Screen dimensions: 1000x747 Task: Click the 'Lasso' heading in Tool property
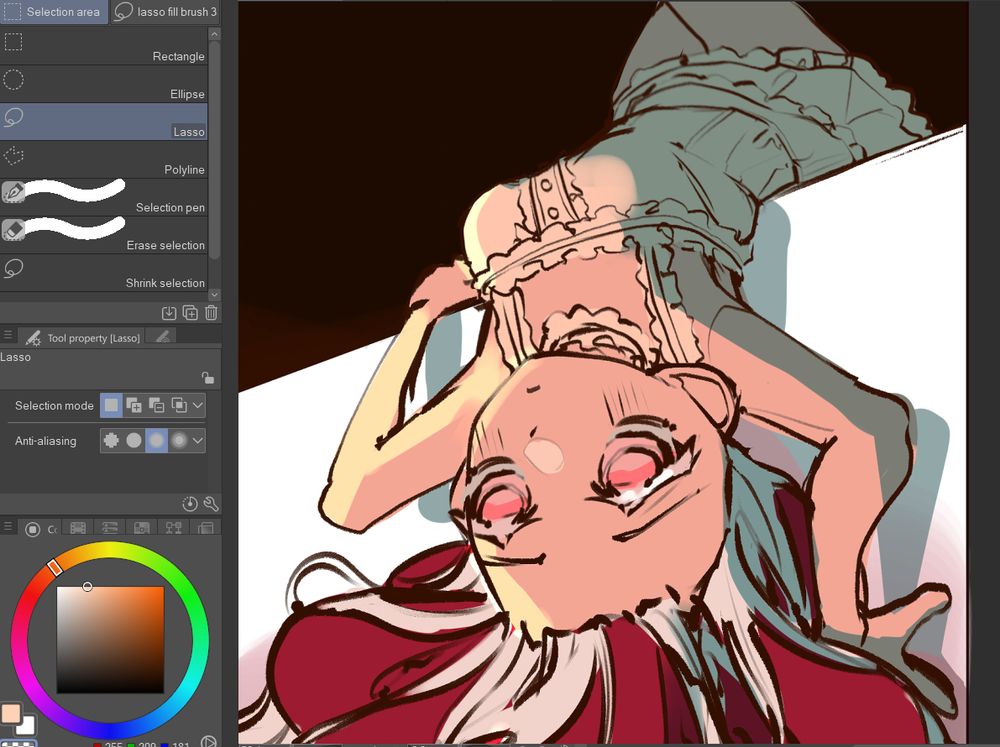(x=15, y=357)
